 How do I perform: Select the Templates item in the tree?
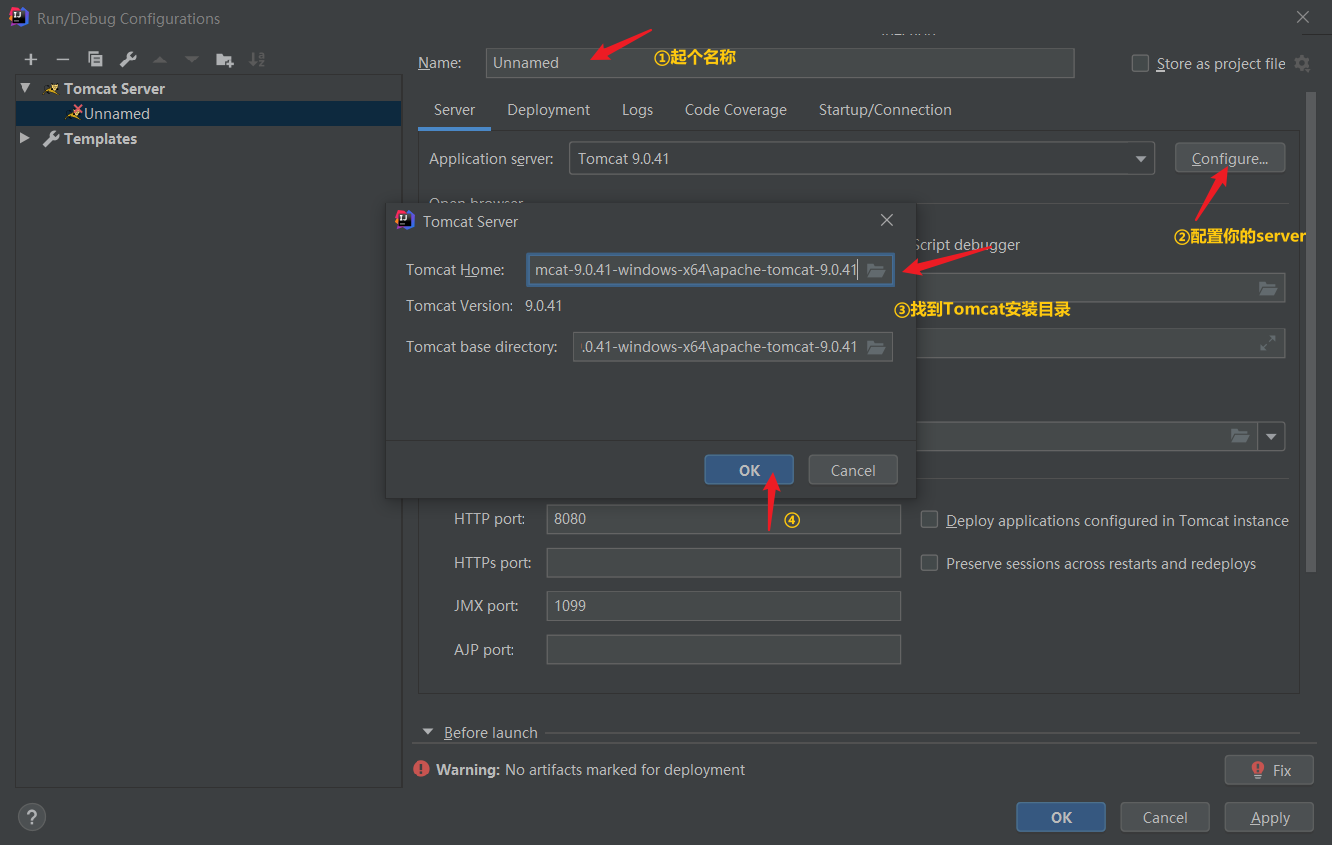tap(208, 138)
